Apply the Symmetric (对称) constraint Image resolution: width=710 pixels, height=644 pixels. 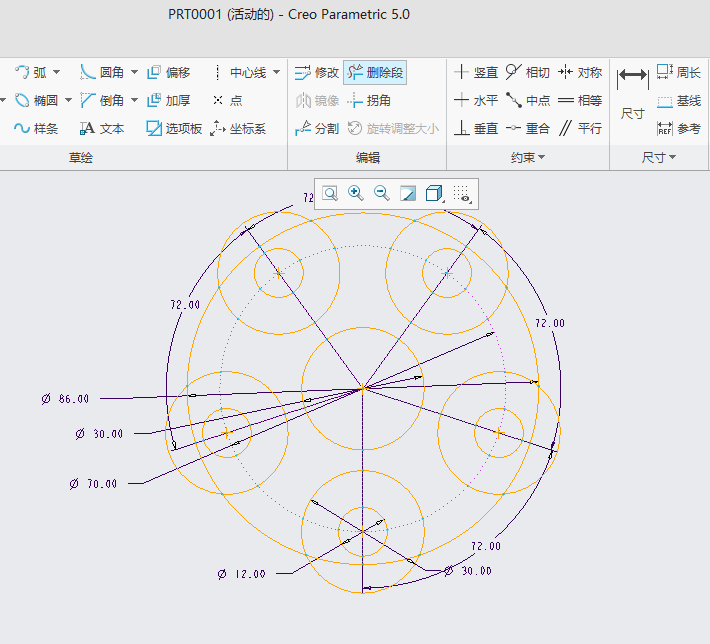580,72
